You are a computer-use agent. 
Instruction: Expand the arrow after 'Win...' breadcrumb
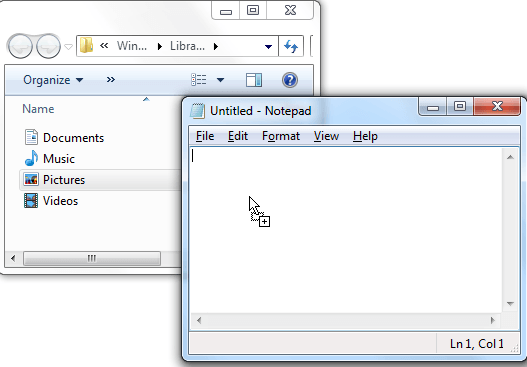[160, 46]
